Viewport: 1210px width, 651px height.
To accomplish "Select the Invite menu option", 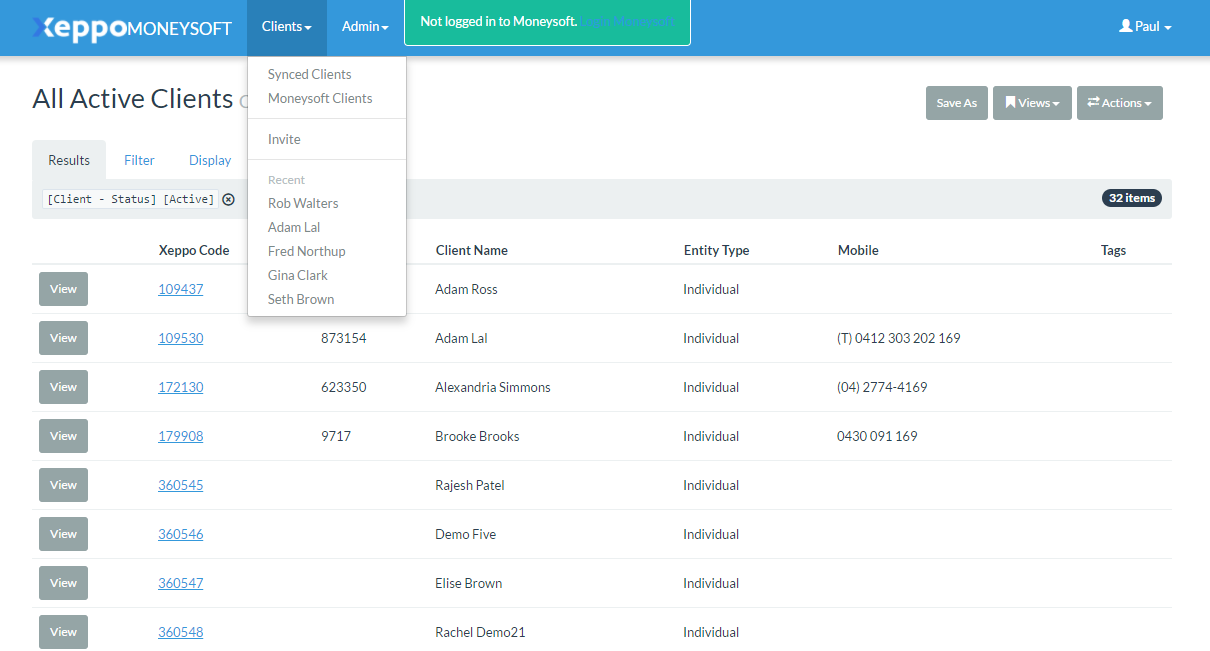I will (284, 139).
